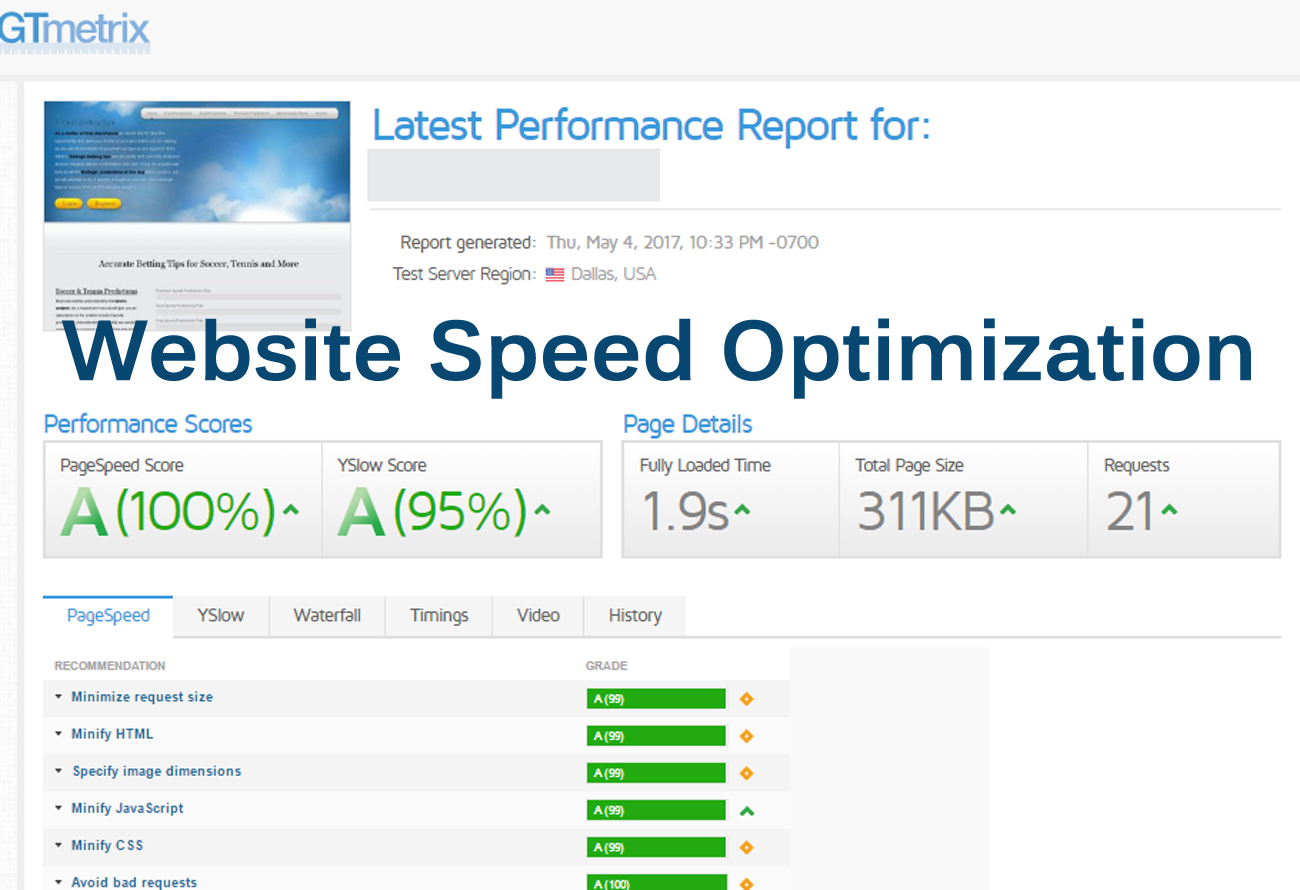Expand the Minimize request size recommendation arrow
Screen dimensions: 1300x890
59,697
